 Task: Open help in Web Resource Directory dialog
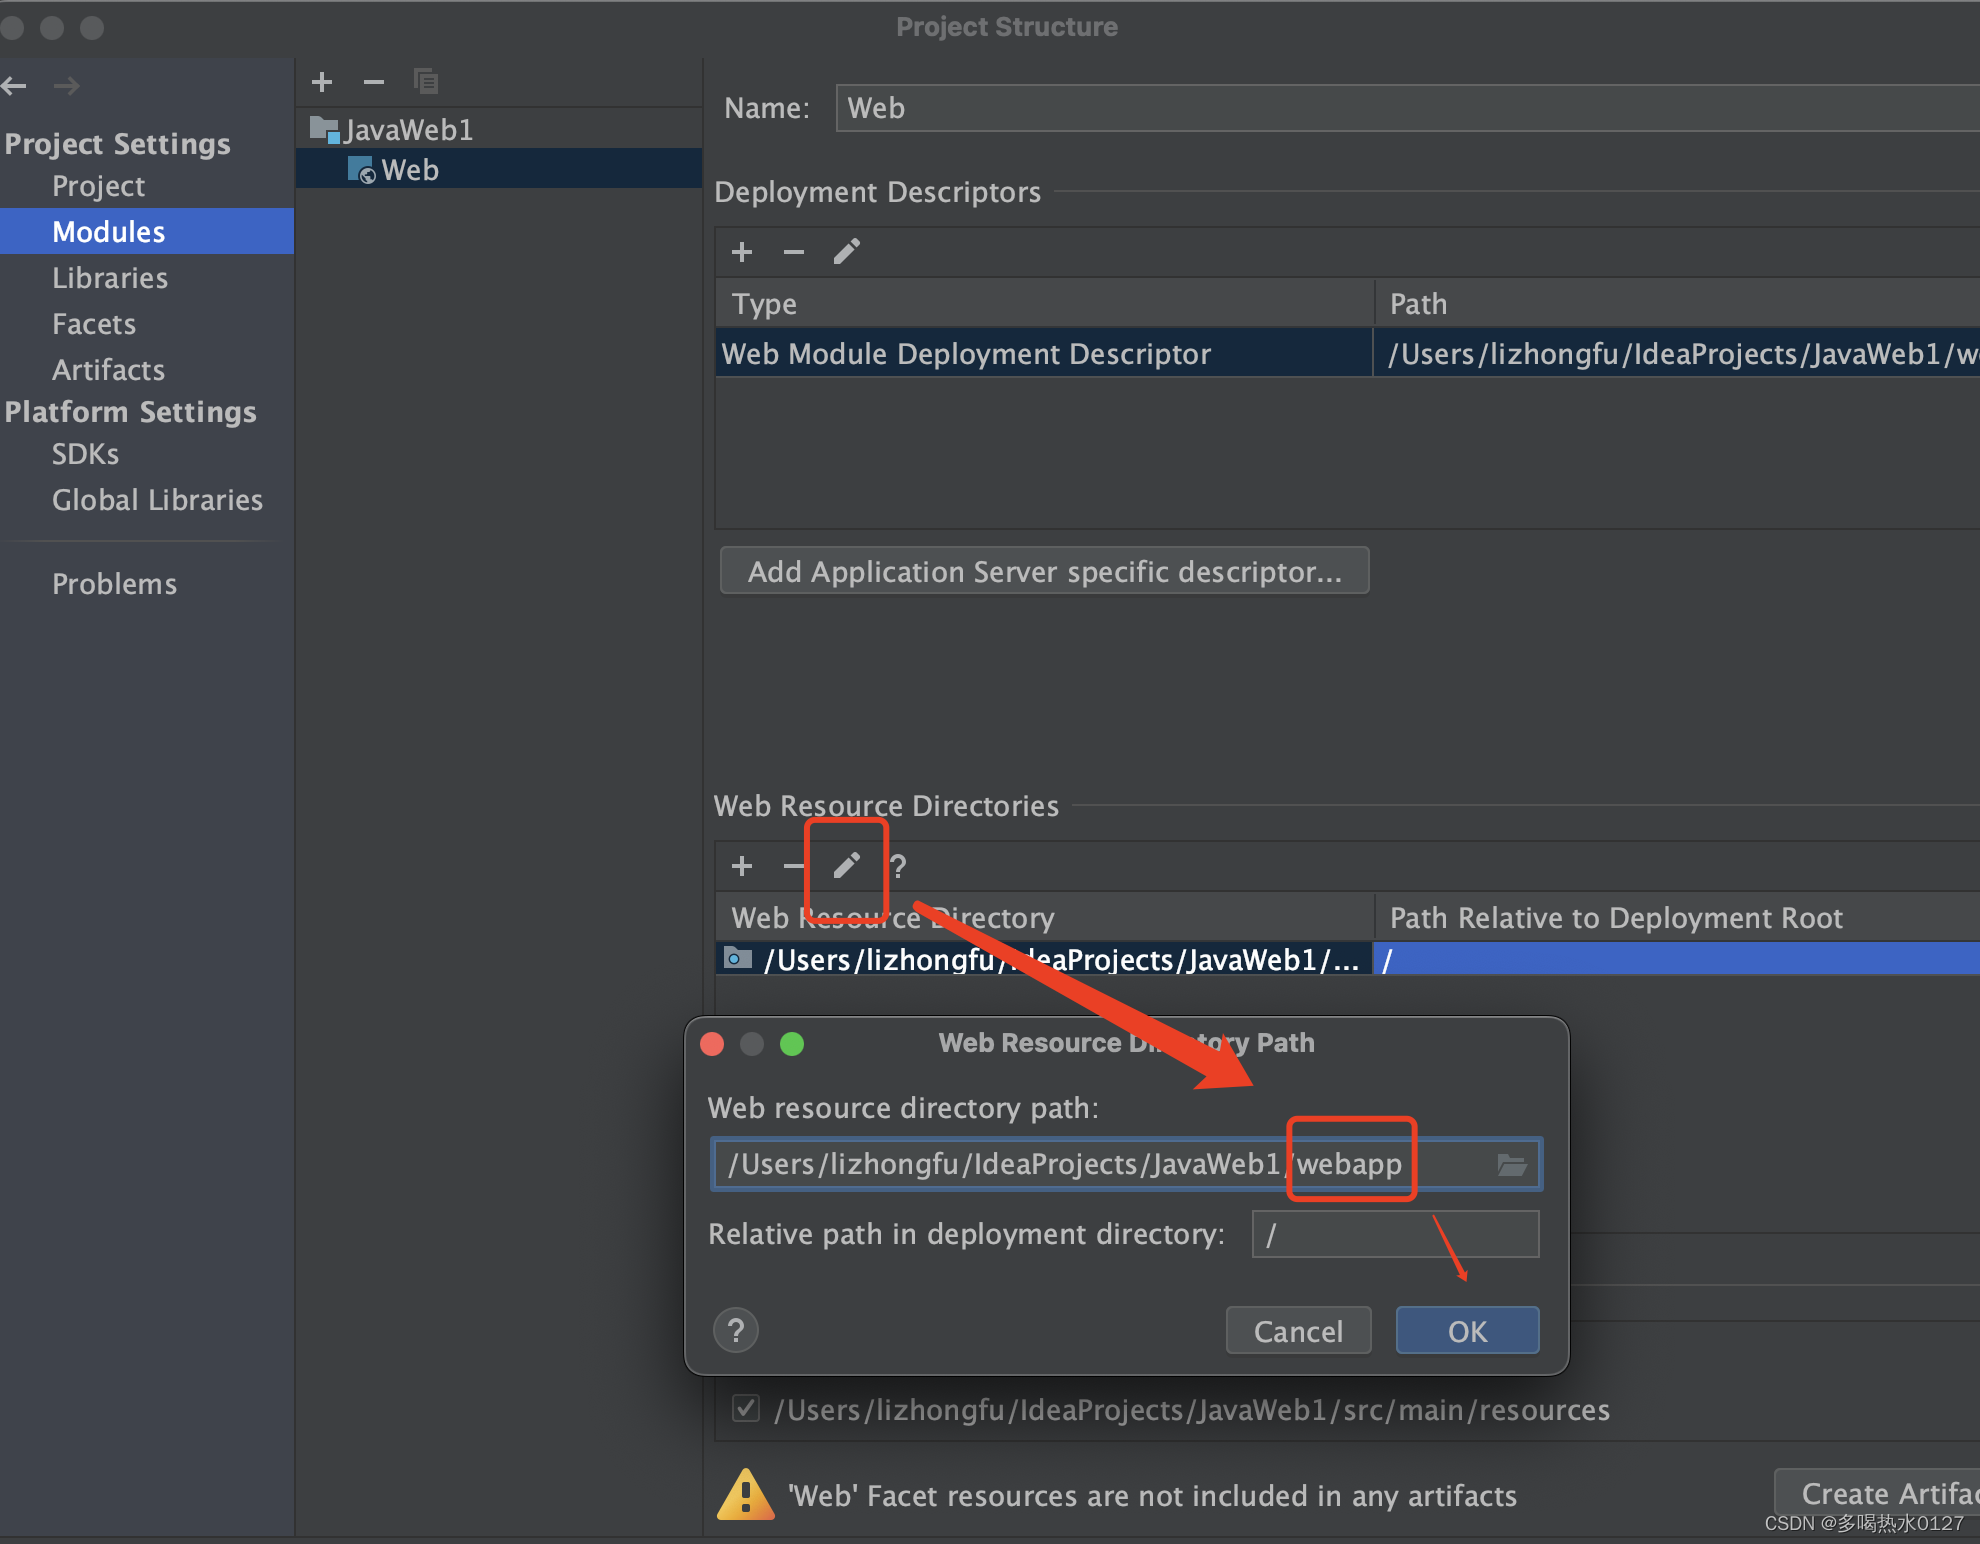736,1331
